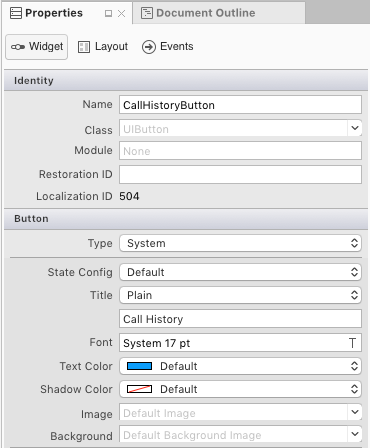Open the Text Color Default dropdown stepper
Image resolution: width=370 pixels, height=448 pixels.
coord(354,366)
